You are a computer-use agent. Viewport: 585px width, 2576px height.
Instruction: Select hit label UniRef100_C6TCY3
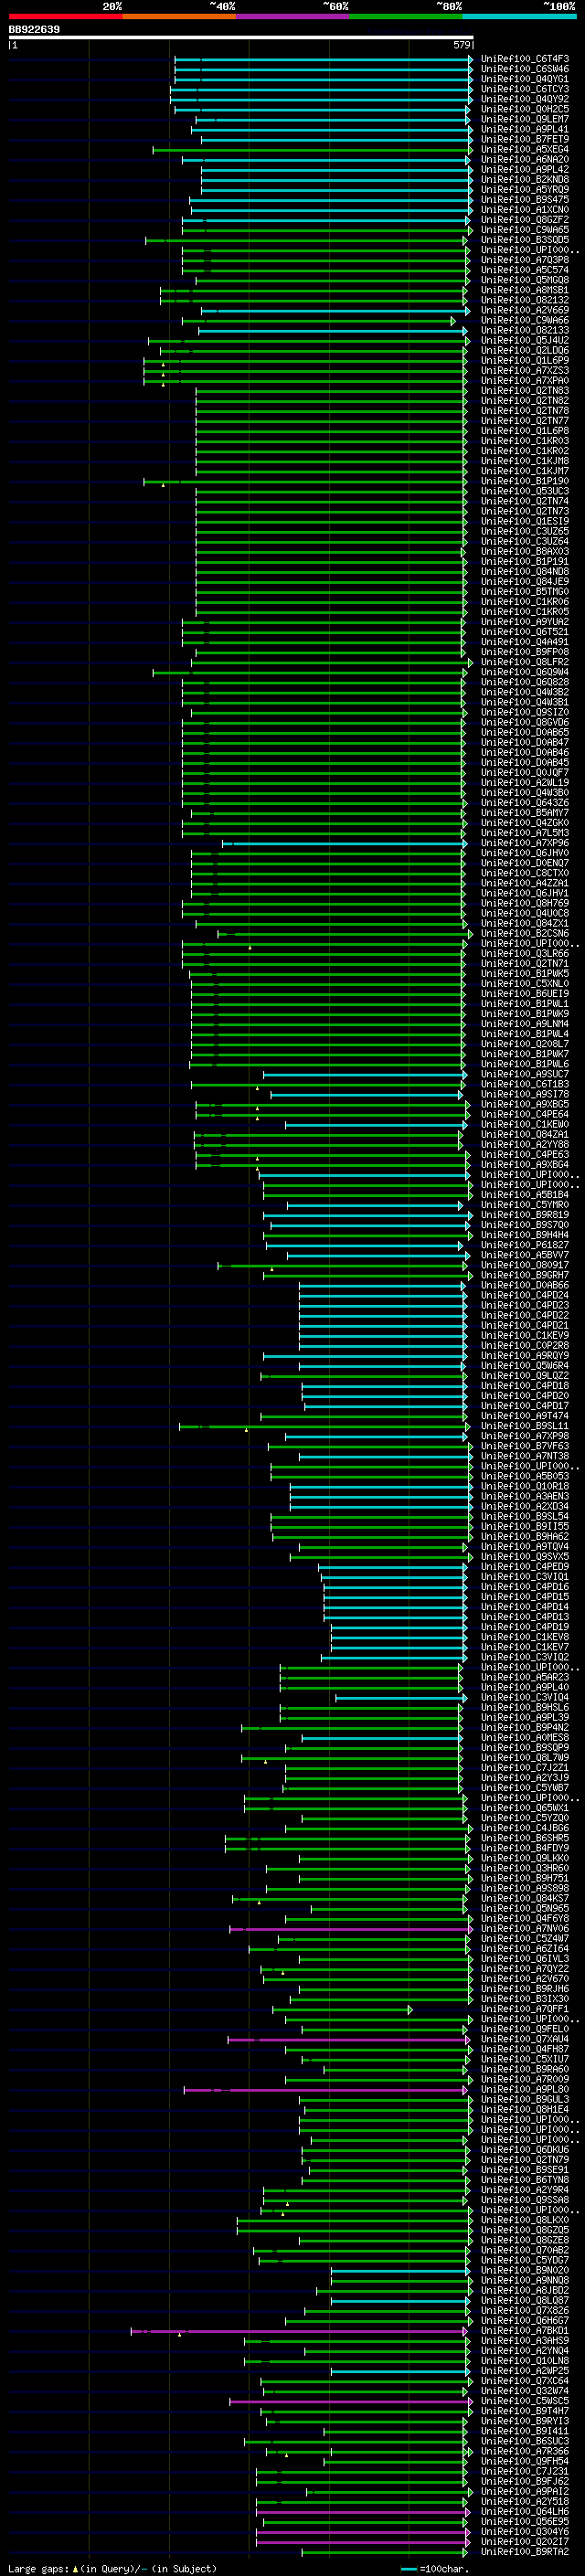[x=525, y=90]
